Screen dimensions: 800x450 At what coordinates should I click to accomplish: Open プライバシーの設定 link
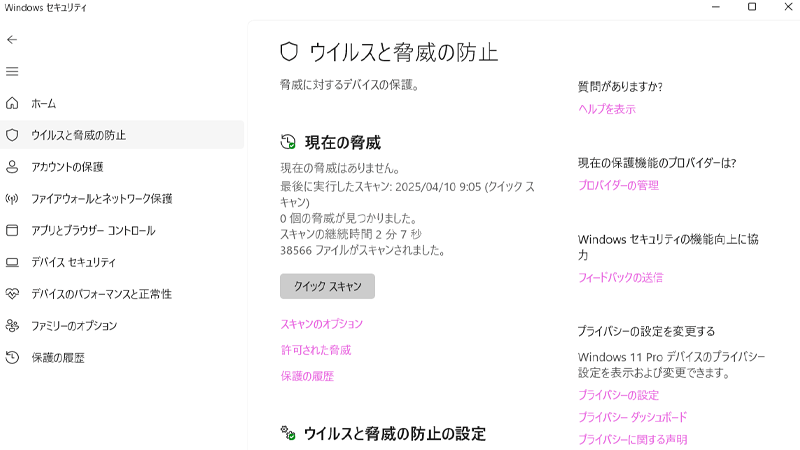(618, 395)
